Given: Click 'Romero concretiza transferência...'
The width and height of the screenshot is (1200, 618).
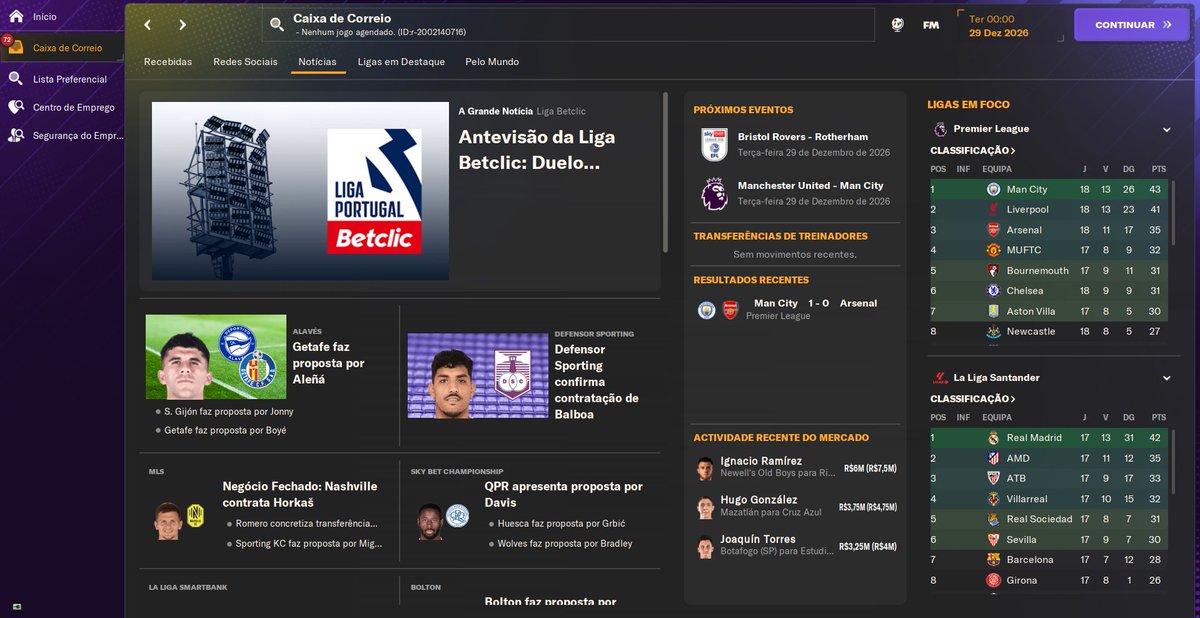Looking at the screenshot, I should click(307, 524).
